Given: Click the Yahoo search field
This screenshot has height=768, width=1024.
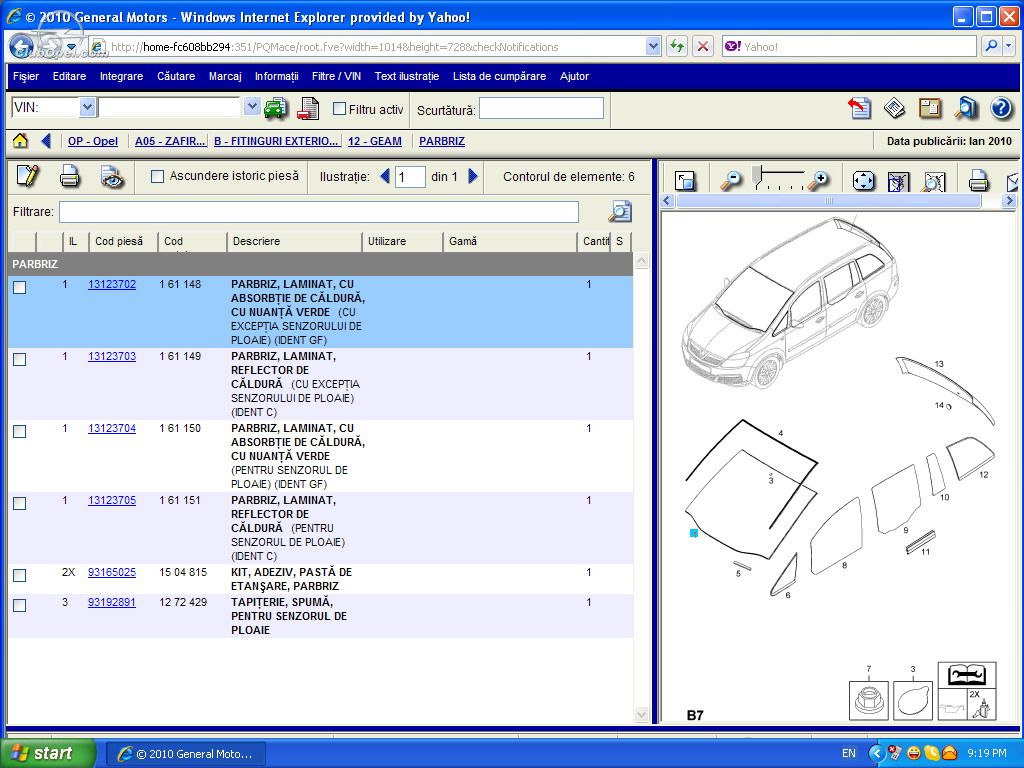Looking at the screenshot, I should coord(849,46).
